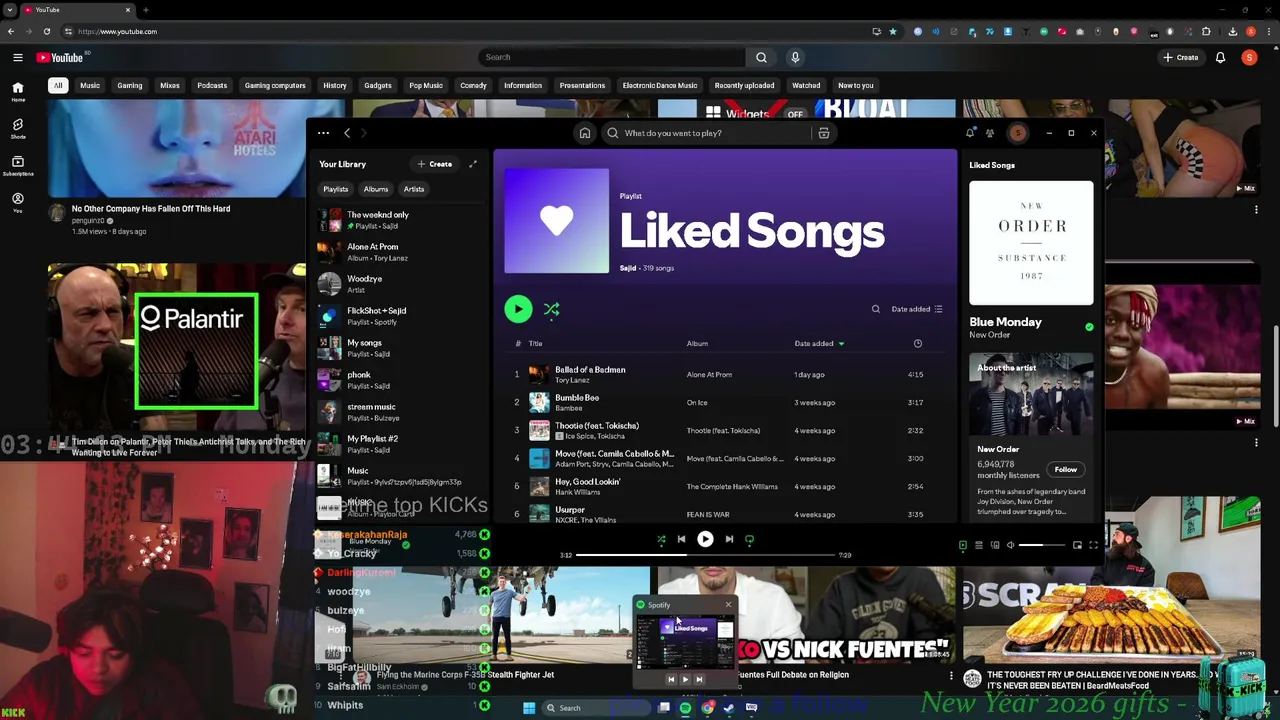
Task: Open YouTube hamburger guide menu
Action: 18,57
